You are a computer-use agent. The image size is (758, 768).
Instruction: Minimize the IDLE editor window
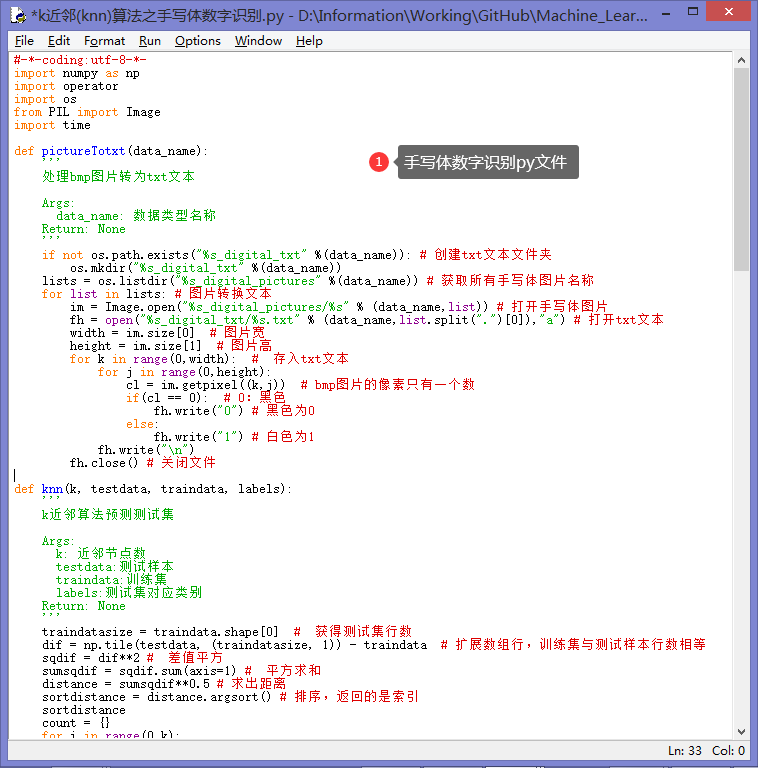pos(666,13)
